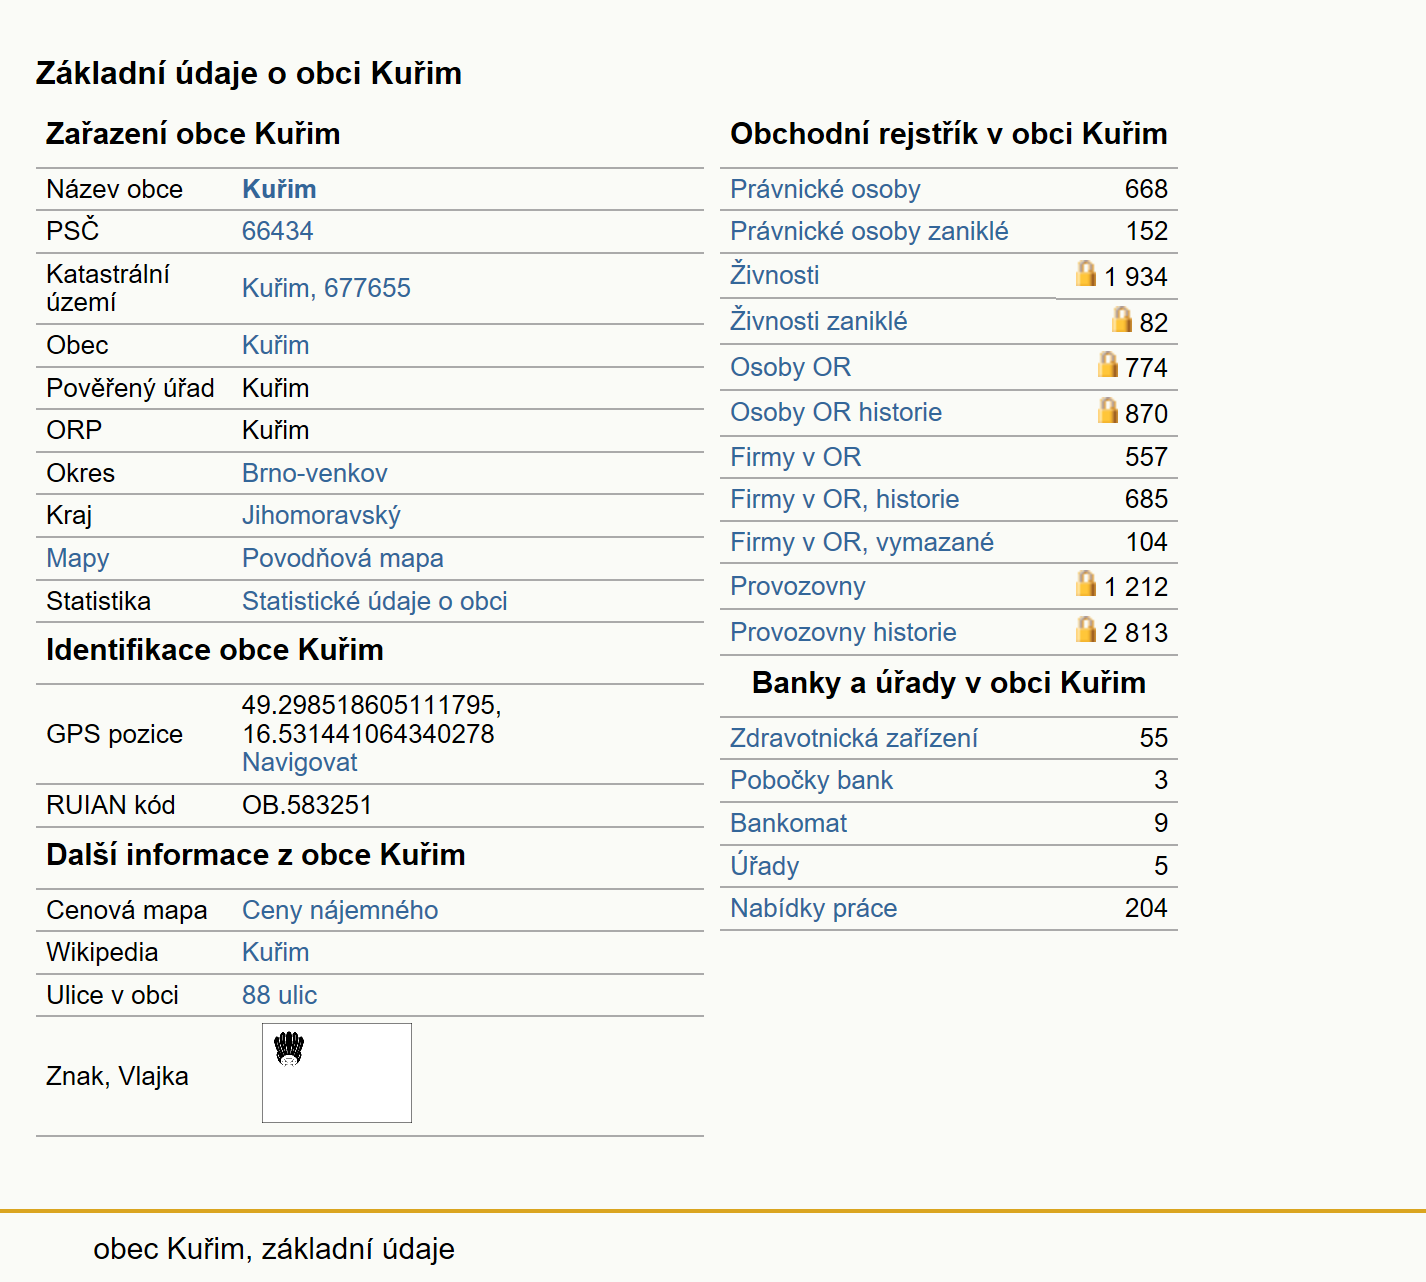The image size is (1426, 1282).
Task: View Statistické údaje o obci
Action: [375, 601]
